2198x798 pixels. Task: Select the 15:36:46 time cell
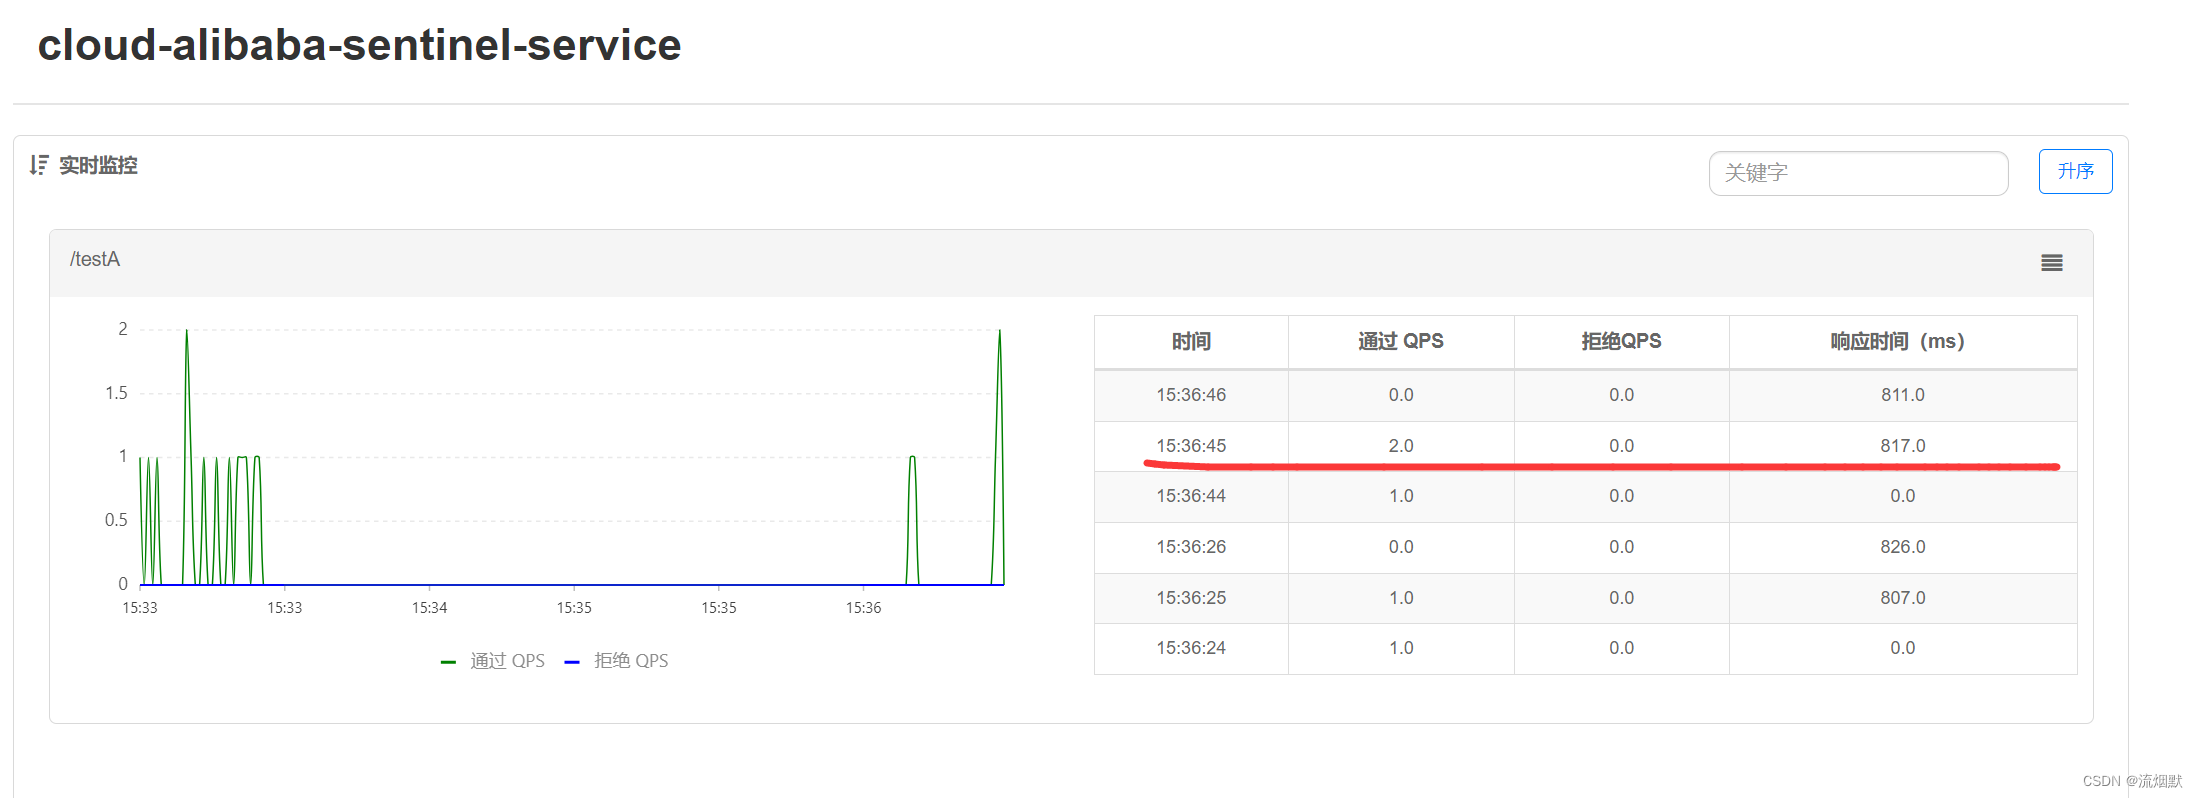(x=1191, y=395)
